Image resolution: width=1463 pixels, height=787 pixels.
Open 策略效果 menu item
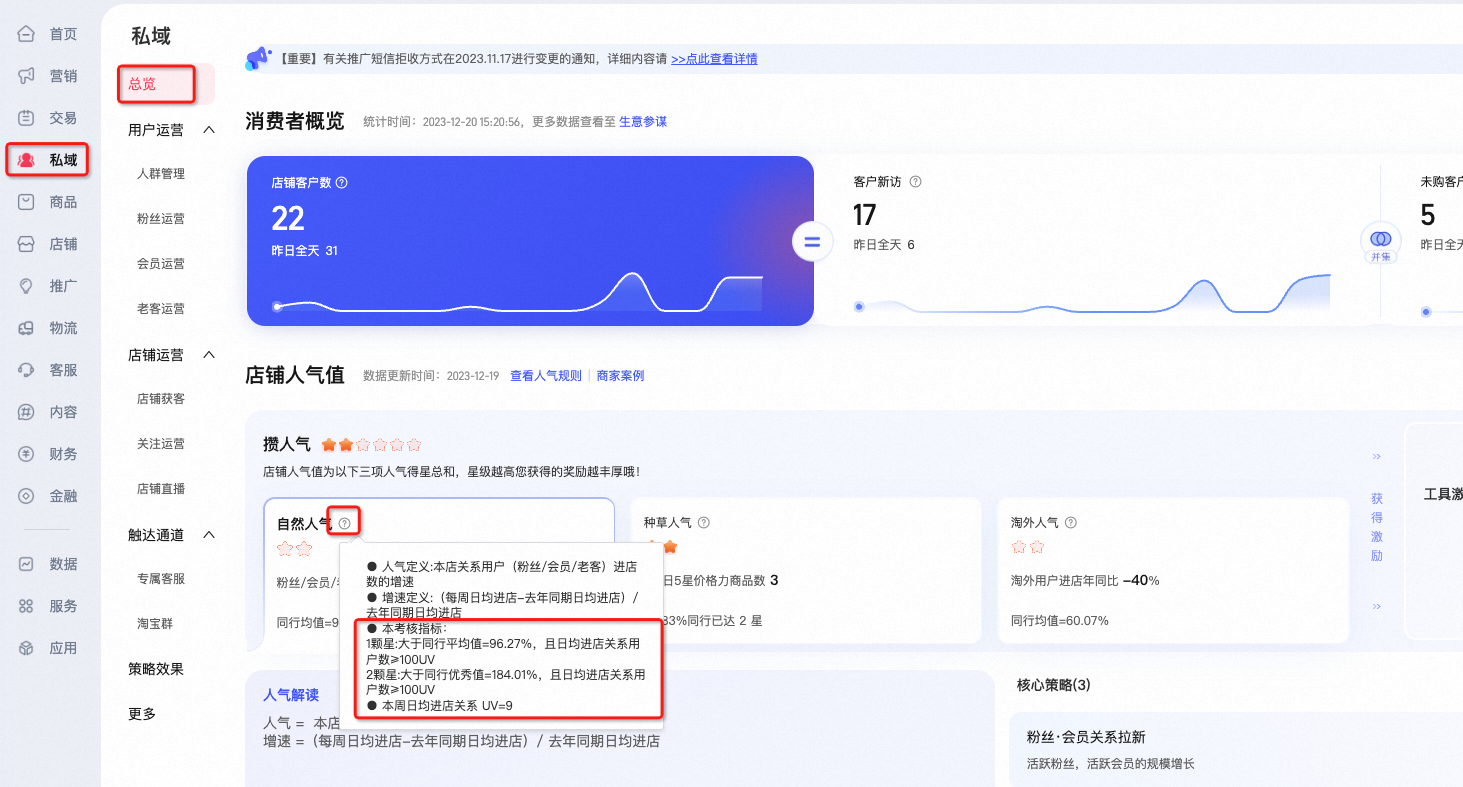pyautogui.click(x=156, y=669)
